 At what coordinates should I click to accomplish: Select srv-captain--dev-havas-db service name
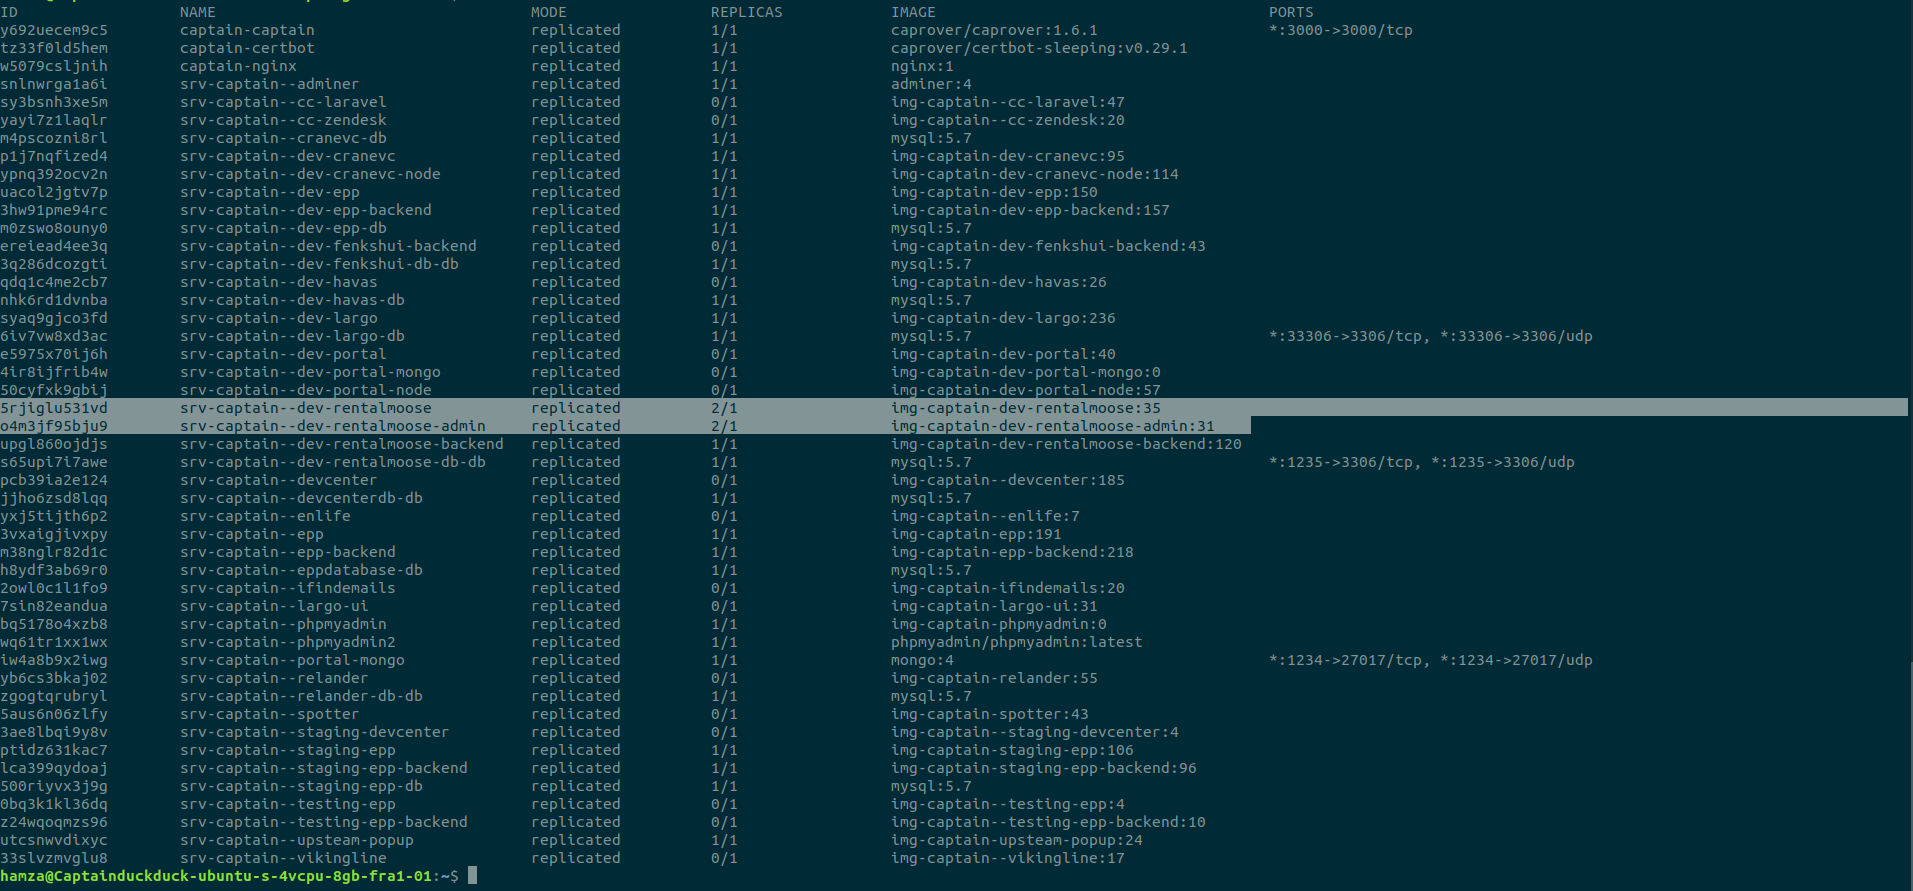point(292,300)
